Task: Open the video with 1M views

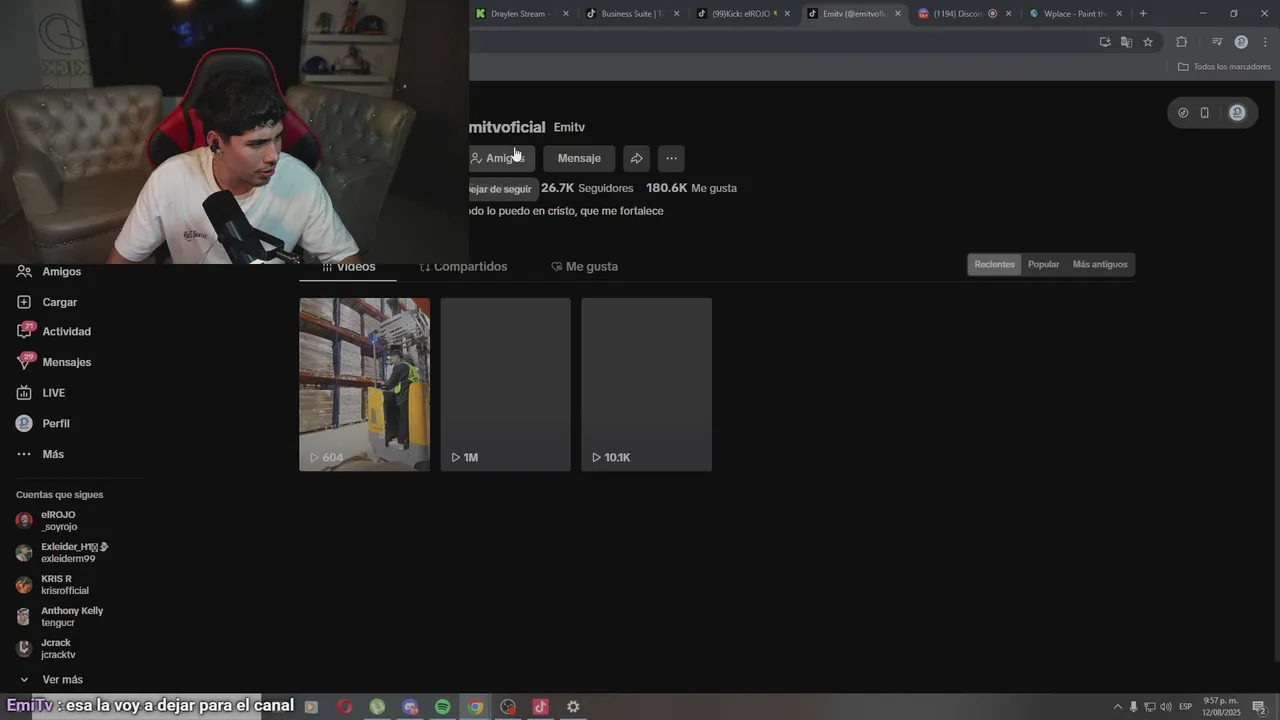Action: [506, 384]
